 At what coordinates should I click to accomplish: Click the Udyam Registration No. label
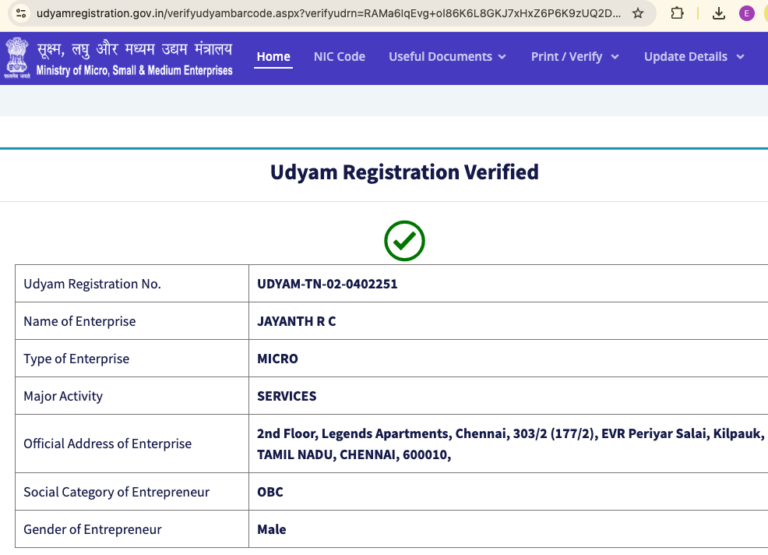[92, 284]
